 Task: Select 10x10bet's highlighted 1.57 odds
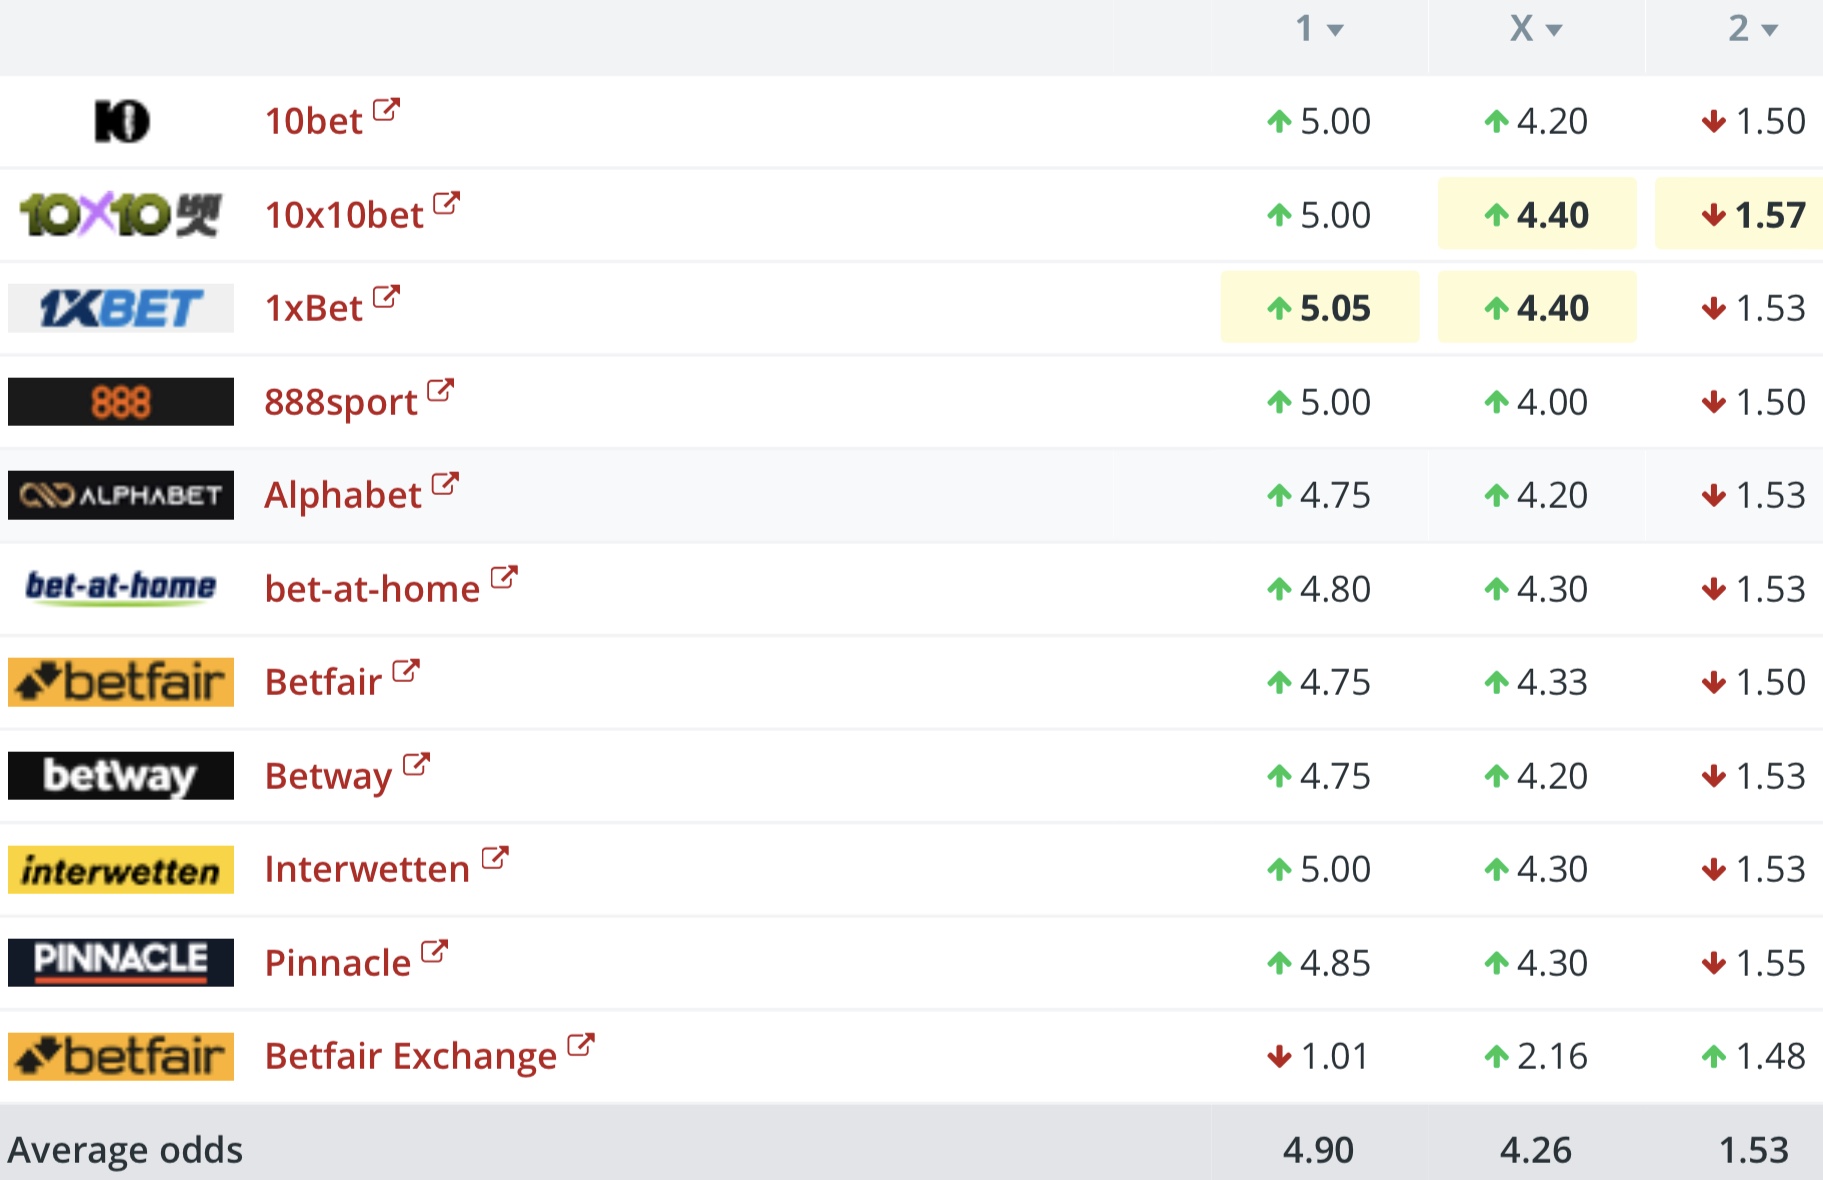click(1755, 215)
